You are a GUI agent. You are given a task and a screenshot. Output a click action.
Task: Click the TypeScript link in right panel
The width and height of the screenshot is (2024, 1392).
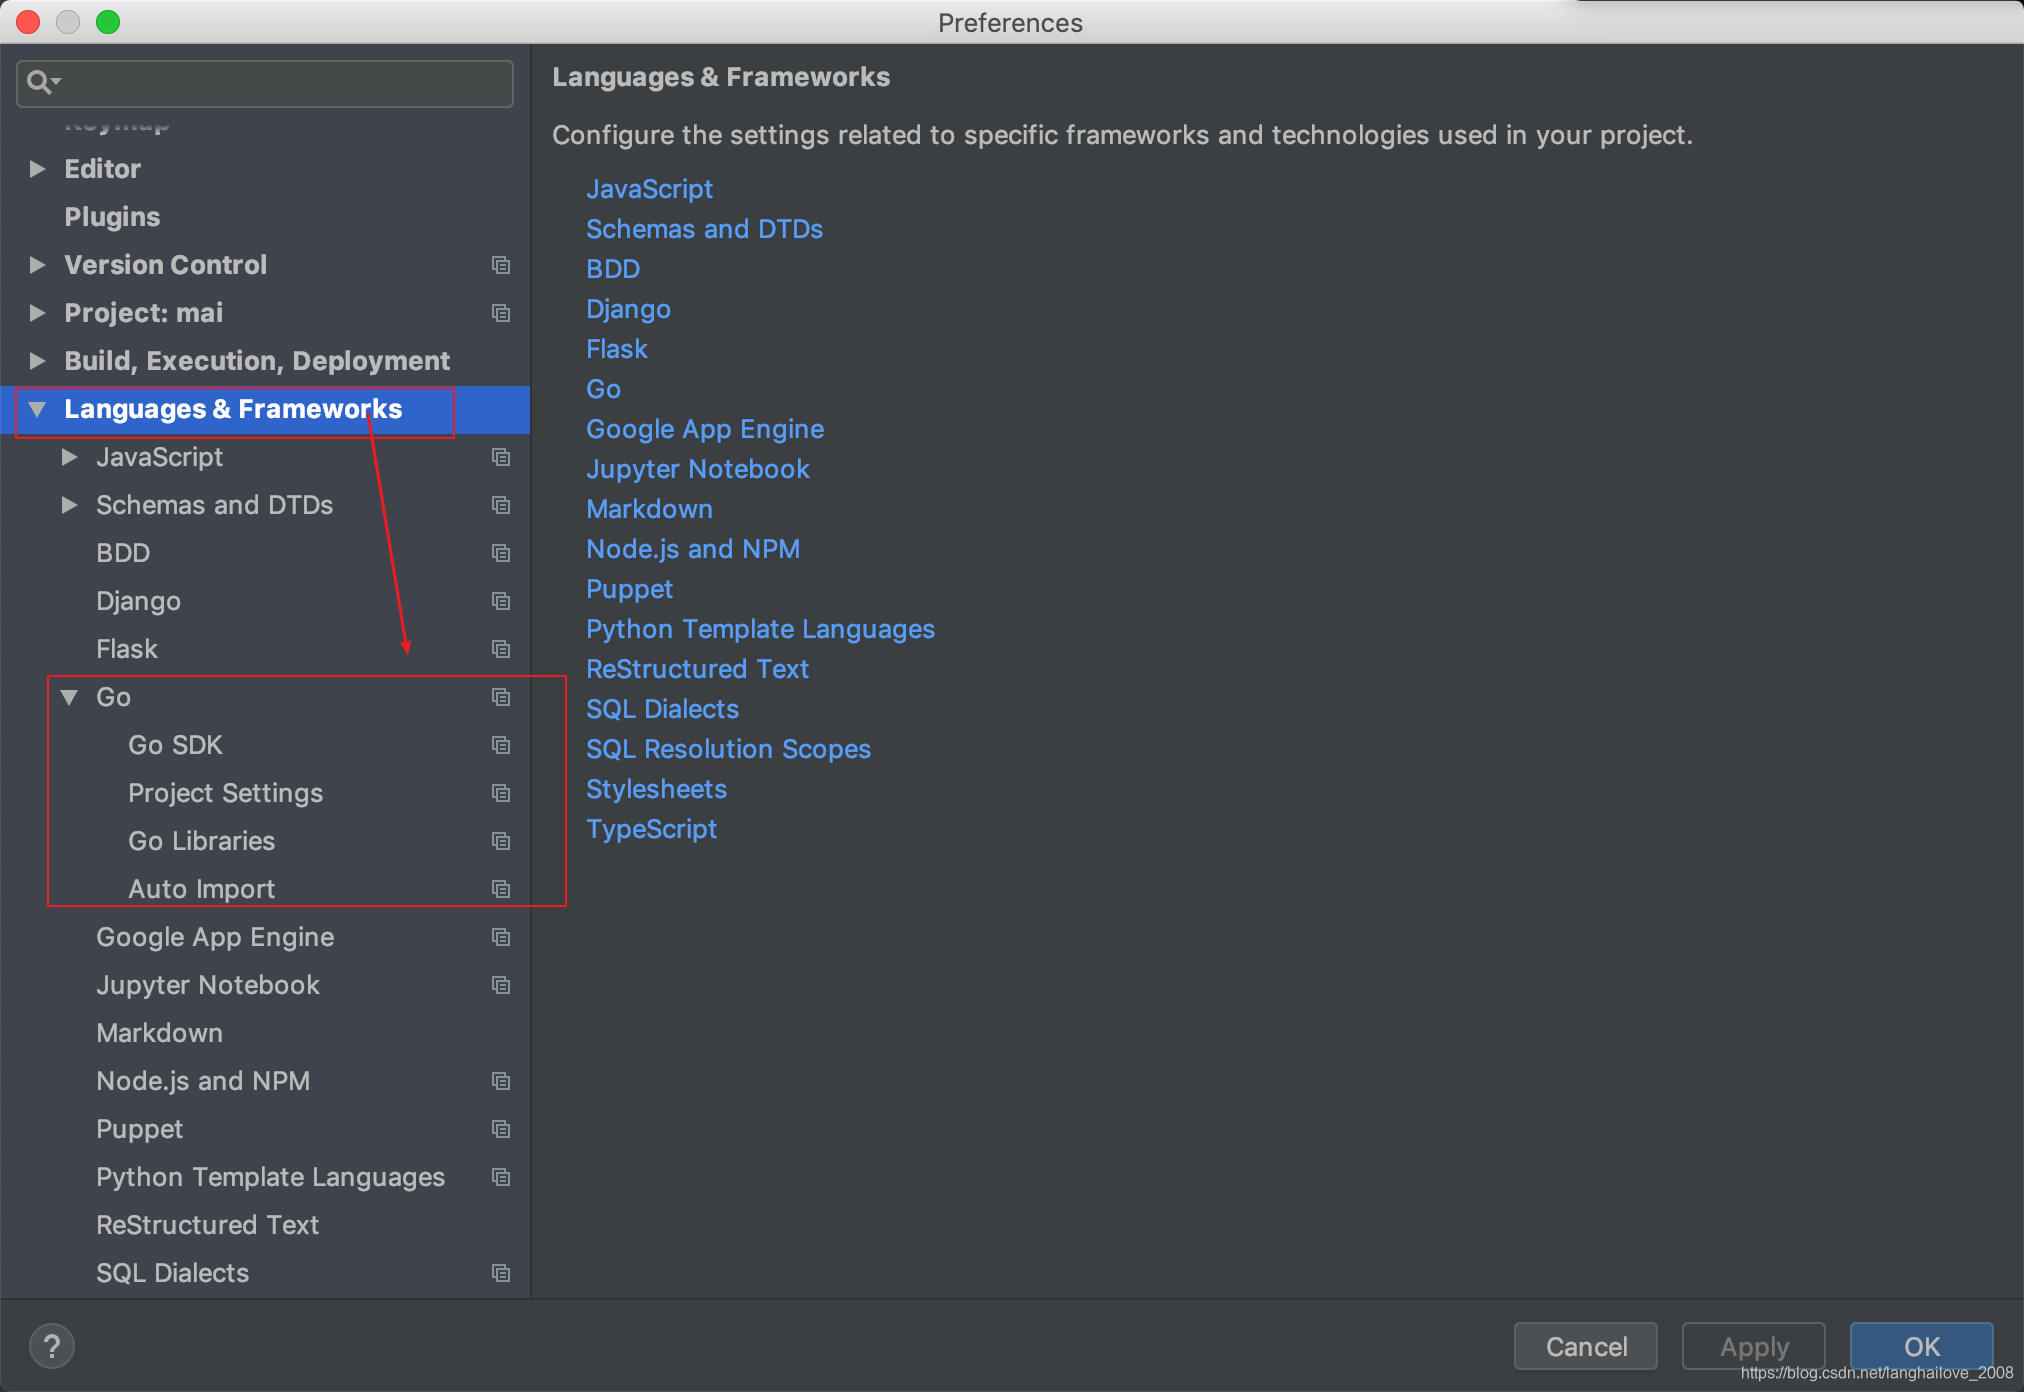654,829
